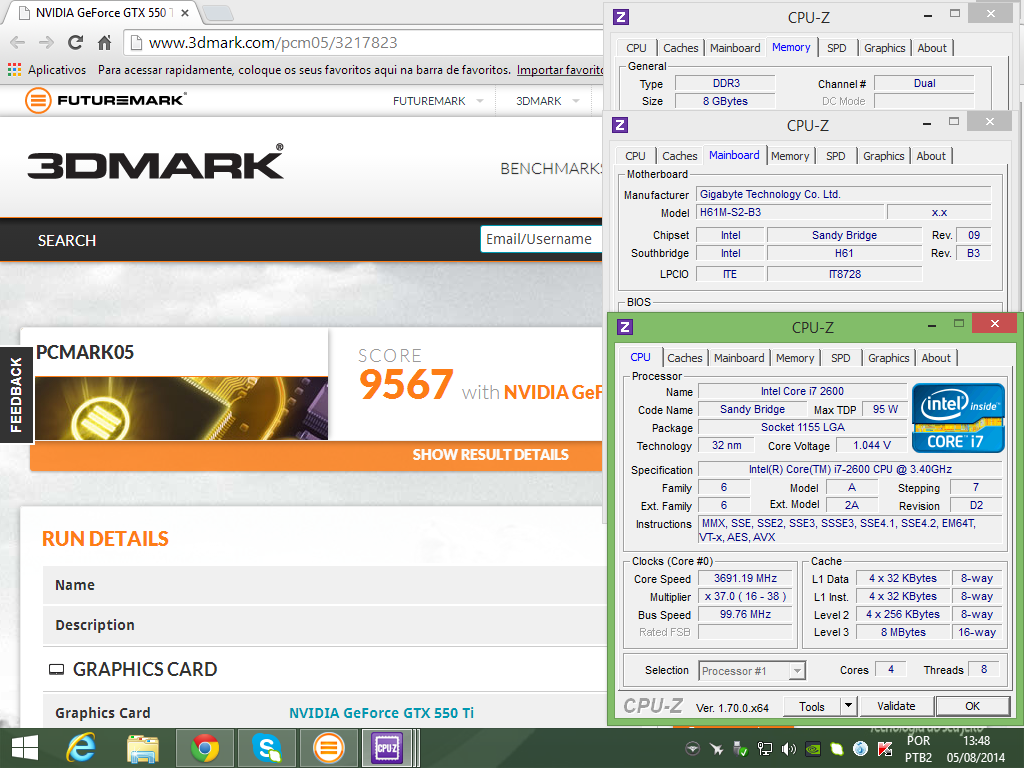This screenshot has height=768, width=1024.
Task: Click the safely remove hardware tray icon
Action: tap(741, 748)
